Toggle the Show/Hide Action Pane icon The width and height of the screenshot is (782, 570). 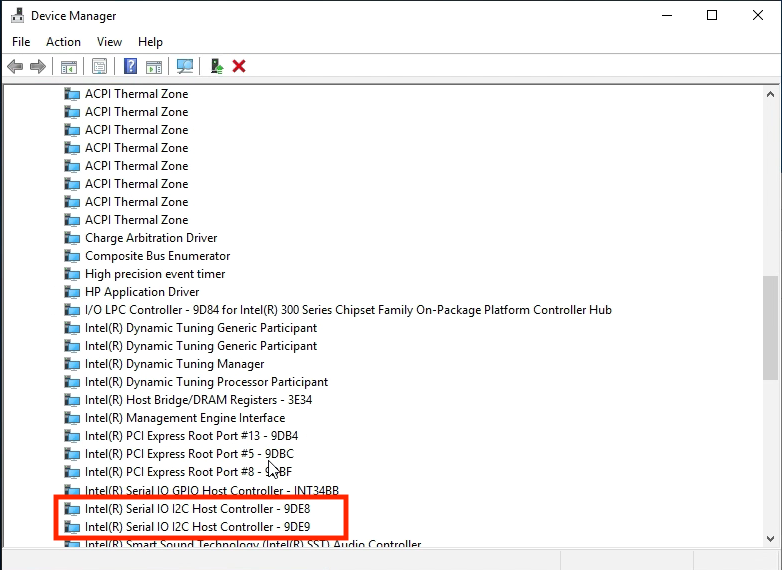[154, 66]
